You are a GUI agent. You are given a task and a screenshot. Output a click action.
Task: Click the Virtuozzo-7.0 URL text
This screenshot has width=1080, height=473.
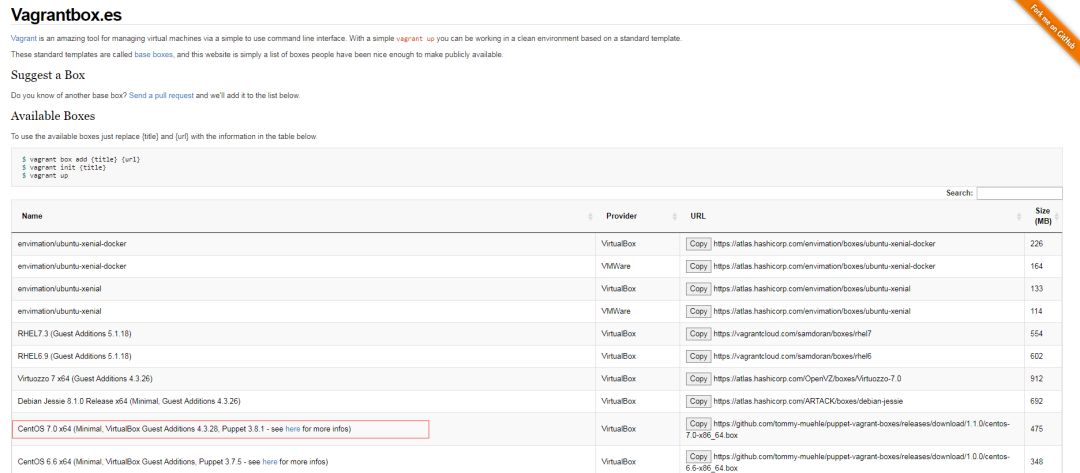pyautogui.click(x=807, y=379)
